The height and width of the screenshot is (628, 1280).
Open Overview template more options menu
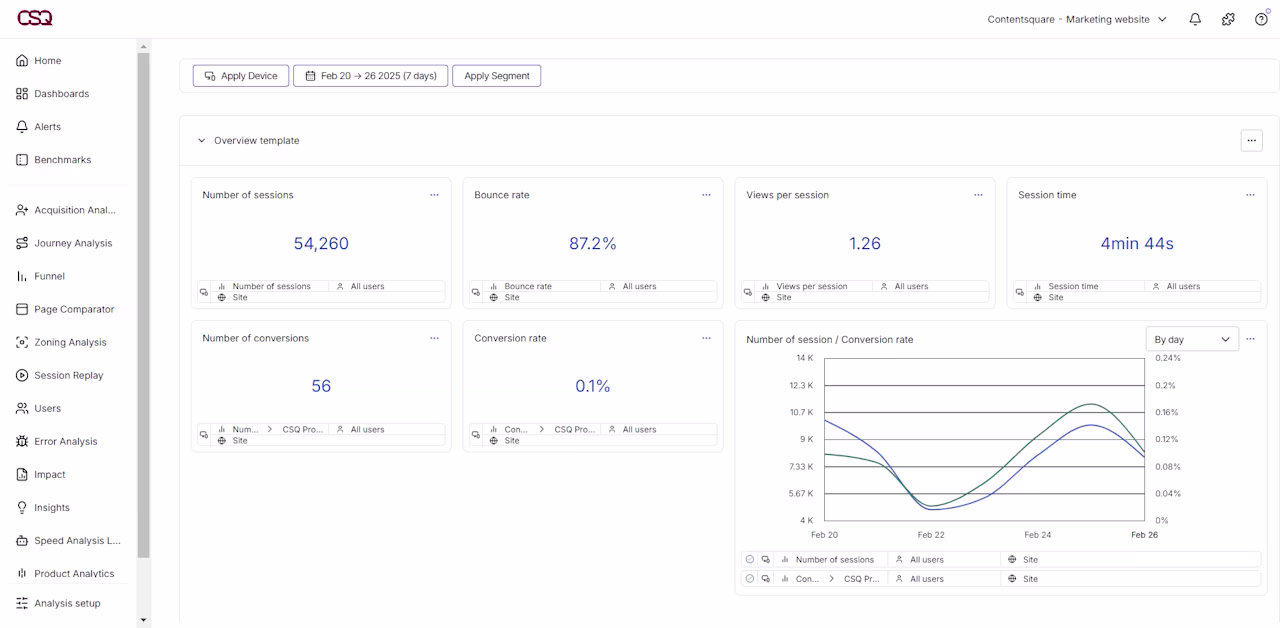1251,141
